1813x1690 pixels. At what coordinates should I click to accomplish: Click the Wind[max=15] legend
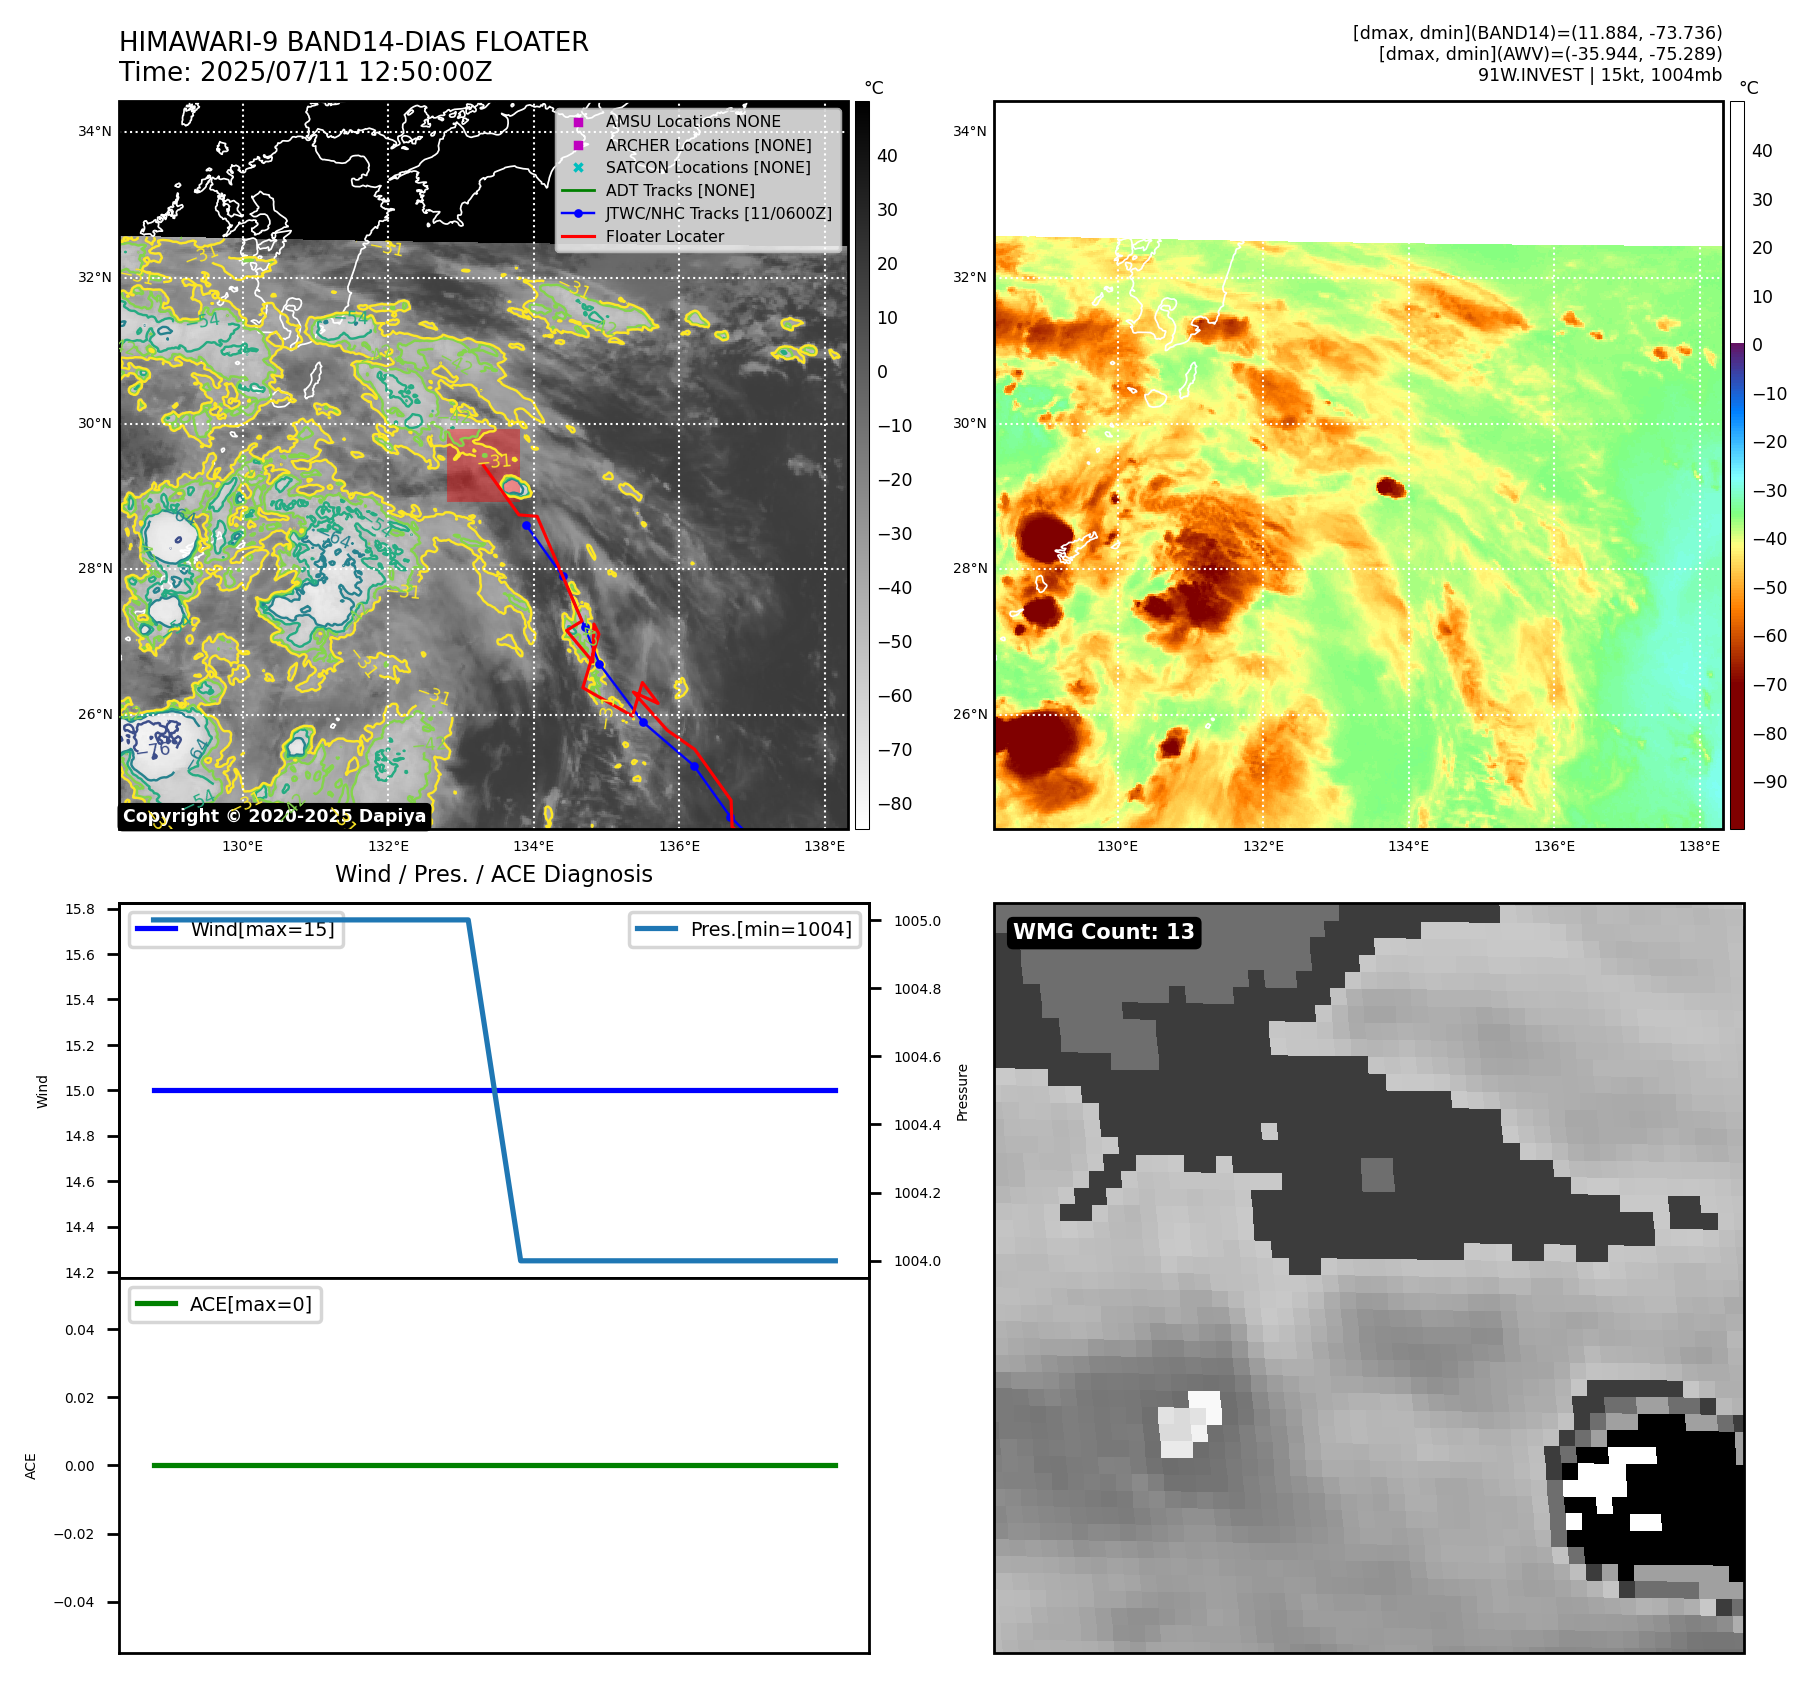[237, 929]
